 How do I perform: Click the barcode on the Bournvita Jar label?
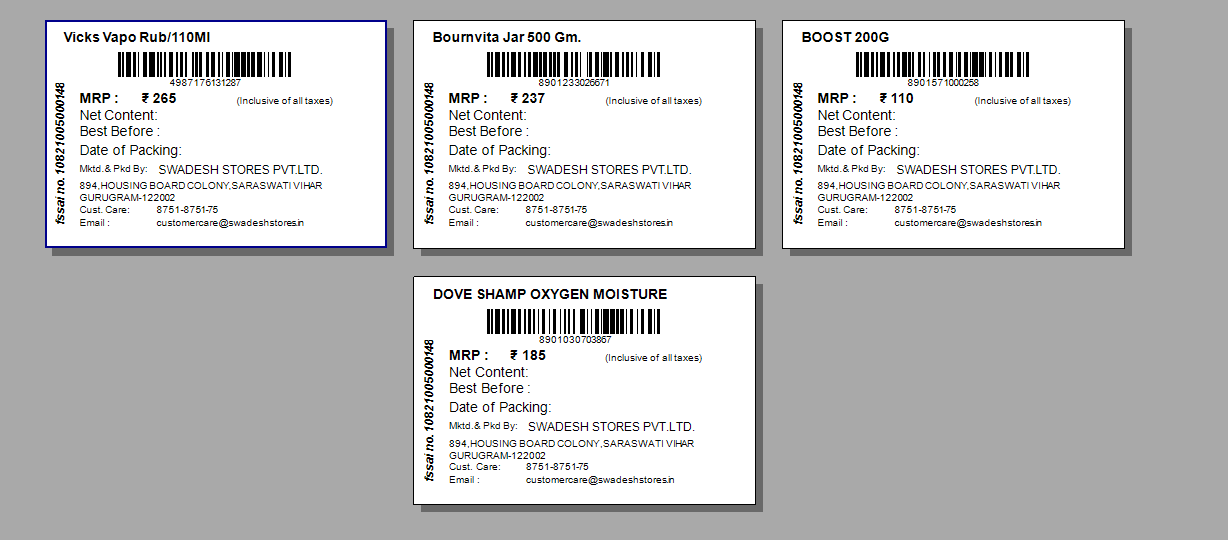tap(574, 65)
